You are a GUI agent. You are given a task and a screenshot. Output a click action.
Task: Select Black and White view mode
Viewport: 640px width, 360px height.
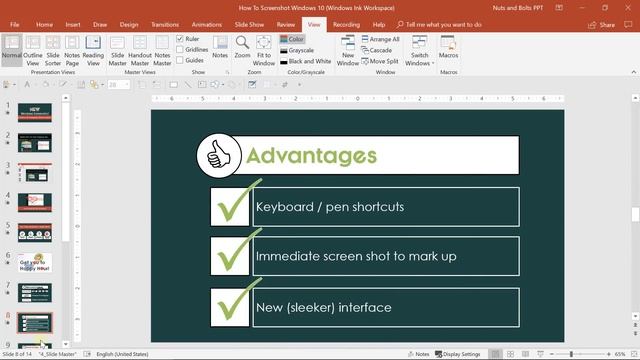tap(306, 61)
